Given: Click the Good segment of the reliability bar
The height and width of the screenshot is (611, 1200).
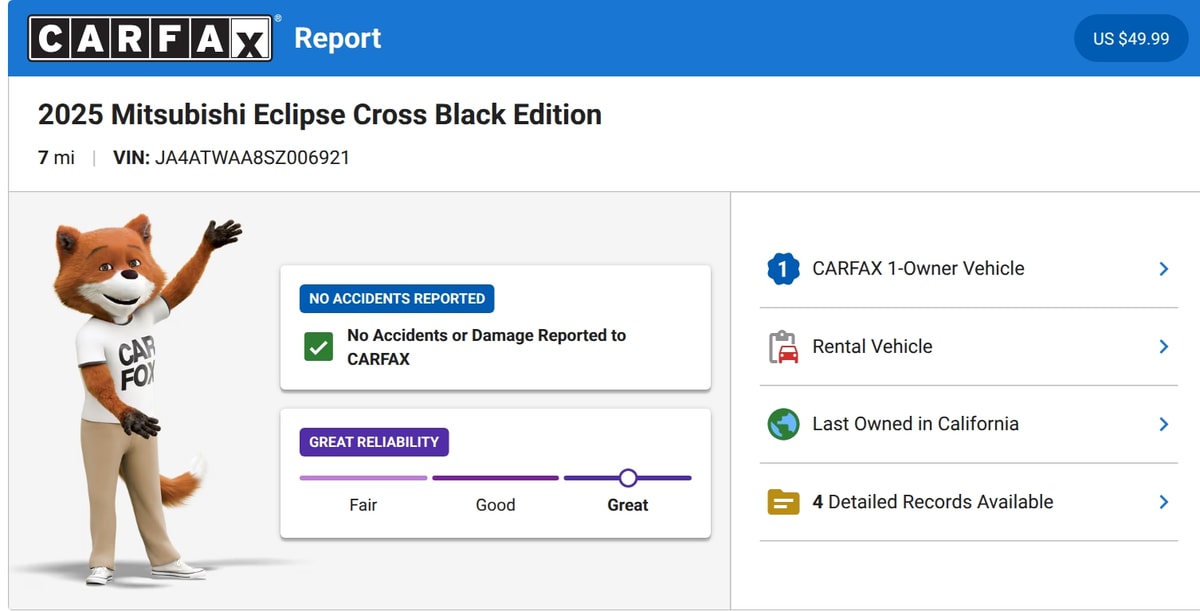Looking at the screenshot, I should pyautogui.click(x=495, y=478).
